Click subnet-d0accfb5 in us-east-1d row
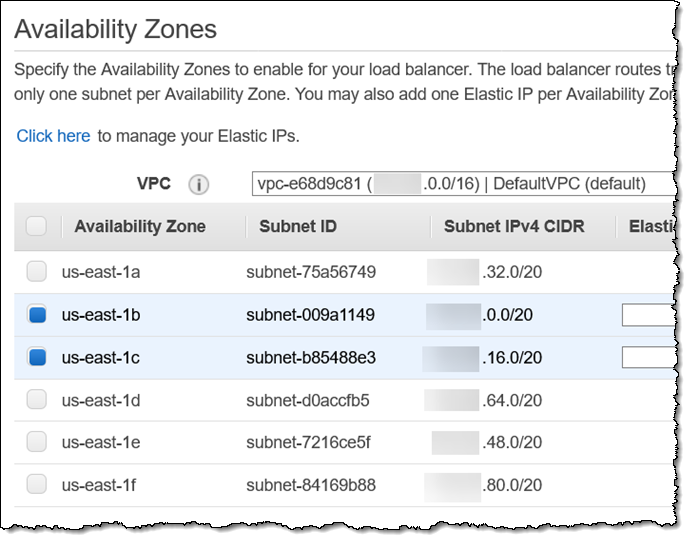Viewport: 690px width, 540px height. pos(308,400)
